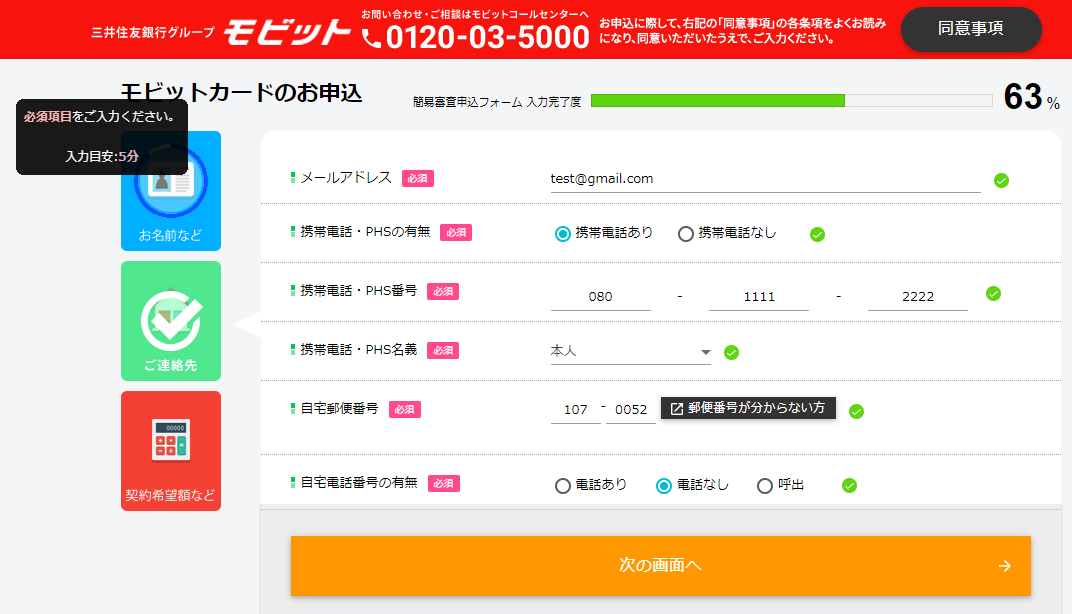Screen dimensions: 1072x614
Task: Click the モビットカードのお申込 heading
Action: tap(241, 92)
